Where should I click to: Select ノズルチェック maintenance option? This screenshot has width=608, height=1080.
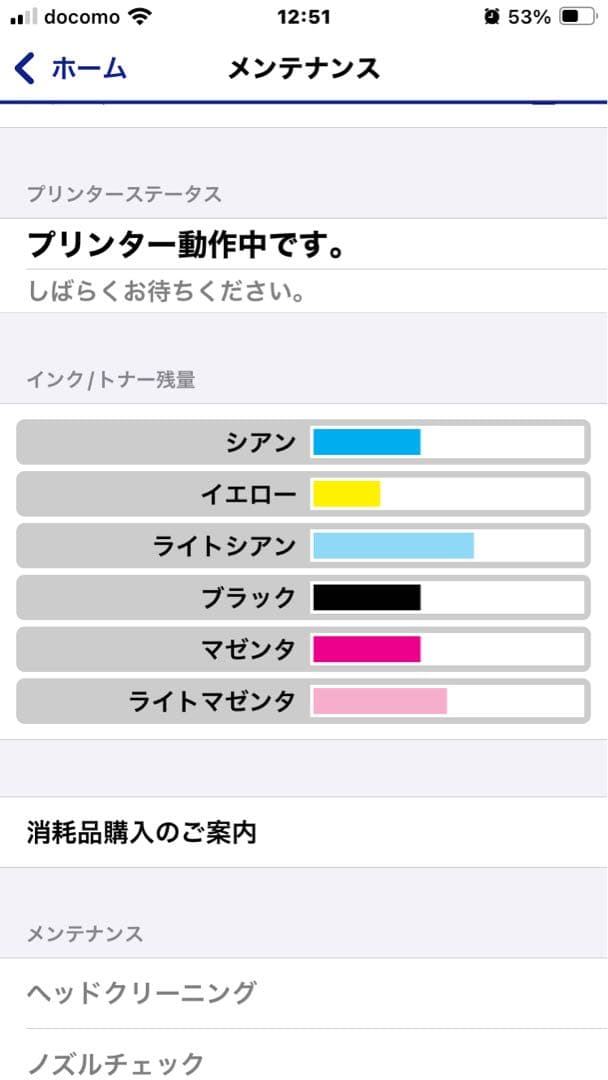tap(116, 1062)
